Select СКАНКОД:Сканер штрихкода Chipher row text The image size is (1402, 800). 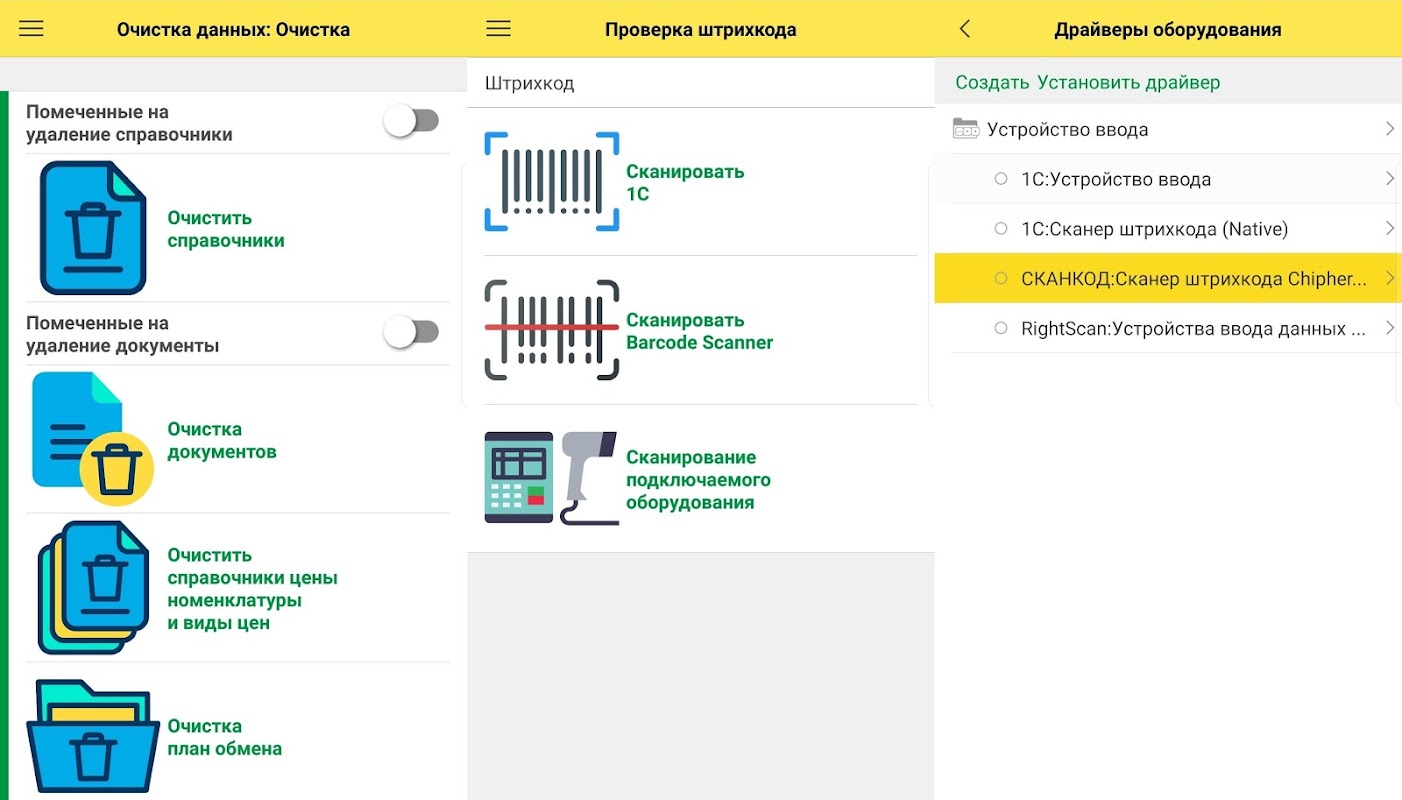click(1194, 279)
